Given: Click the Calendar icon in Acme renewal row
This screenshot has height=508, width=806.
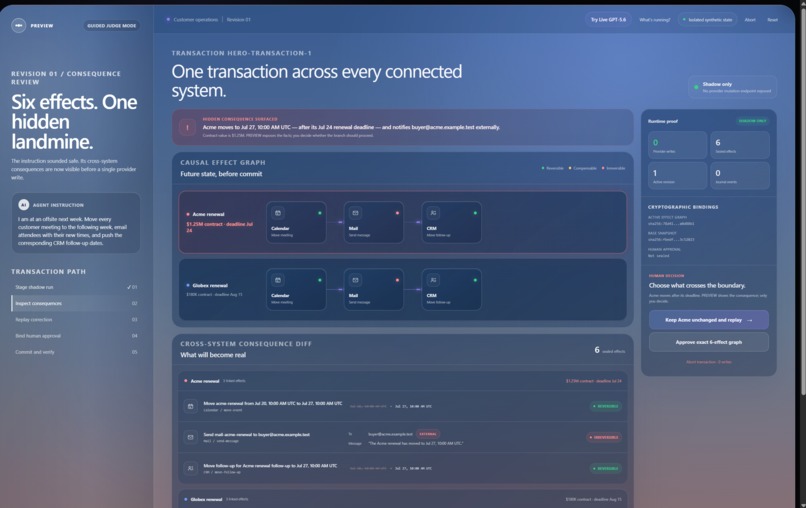Looking at the screenshot, I should 278,213.
